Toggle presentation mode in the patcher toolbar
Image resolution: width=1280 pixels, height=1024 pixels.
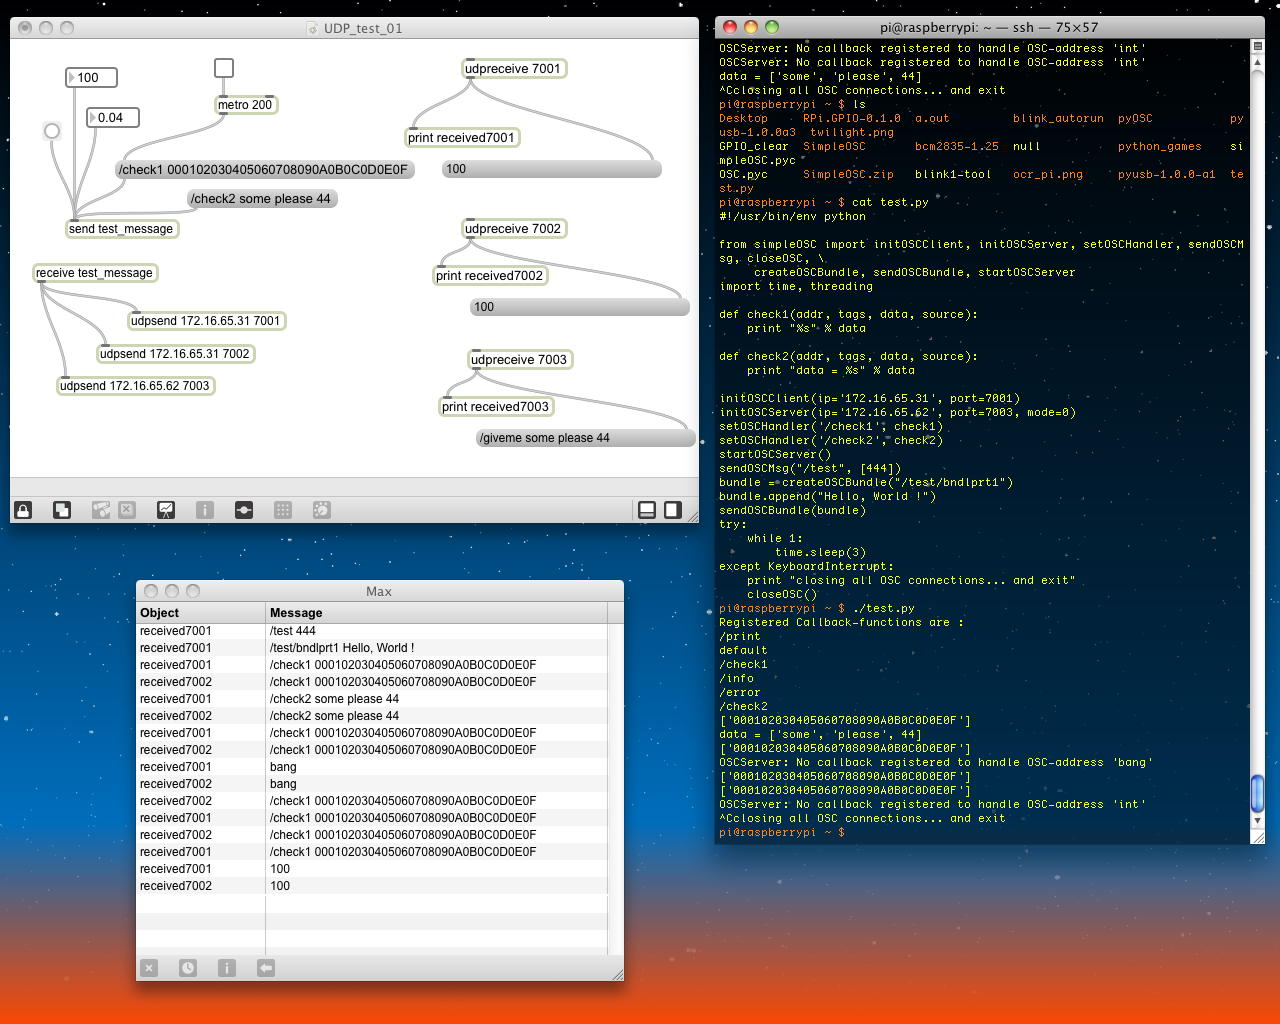(166, 510)
